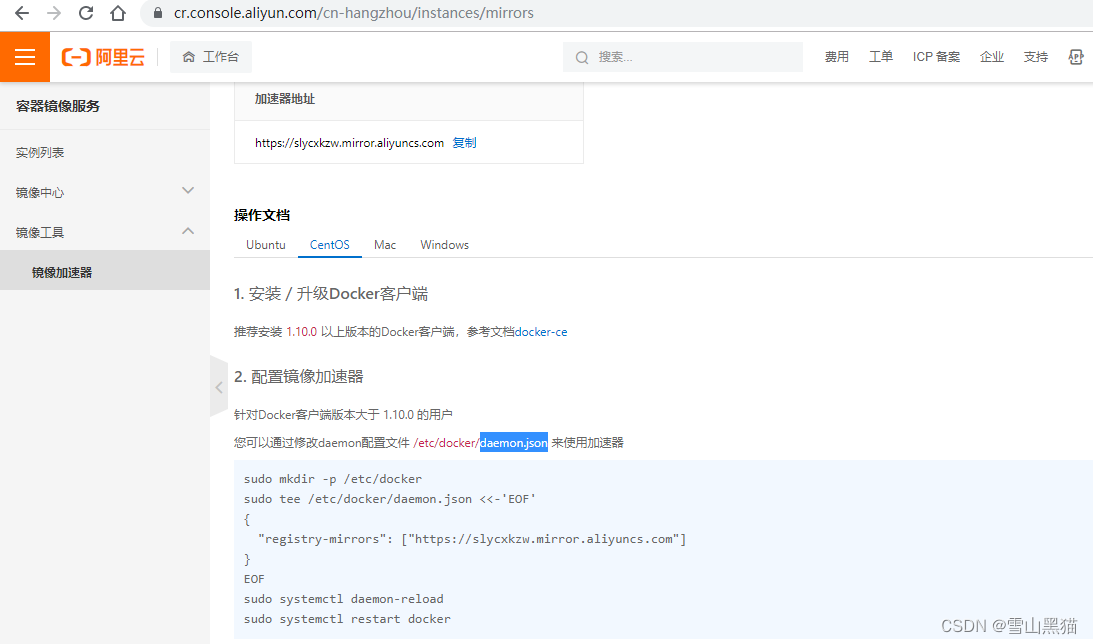Expand the 镜像中心 sidebar section

[105, 192]
